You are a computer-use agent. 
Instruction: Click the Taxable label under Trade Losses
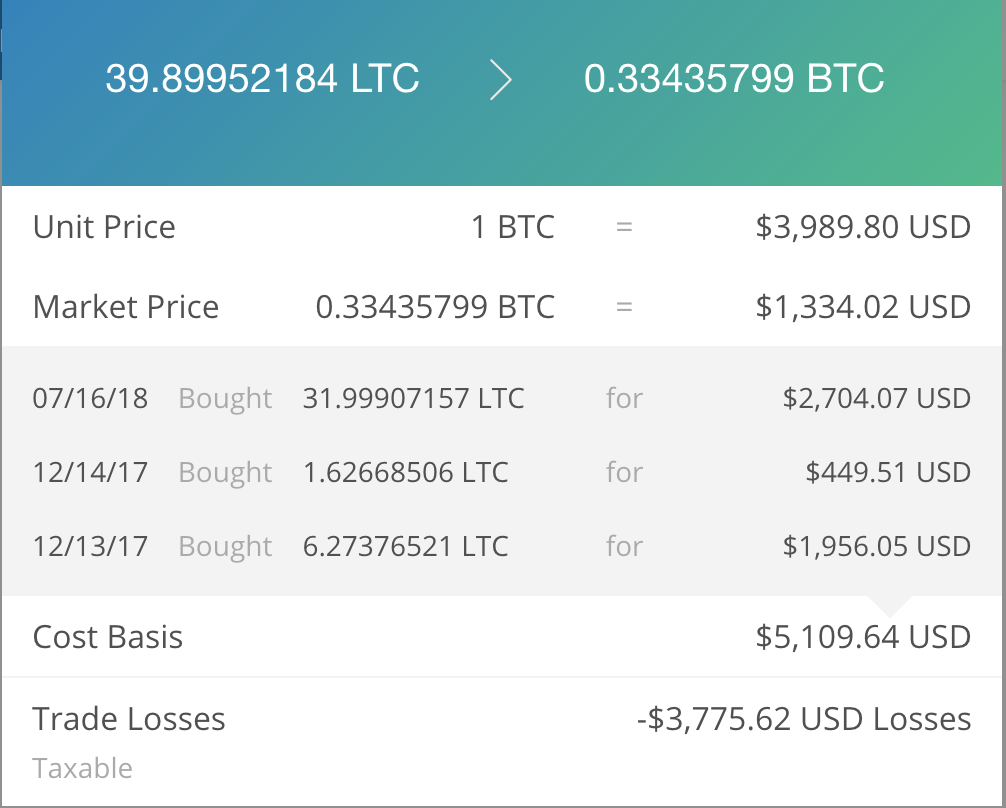[82, 768]
